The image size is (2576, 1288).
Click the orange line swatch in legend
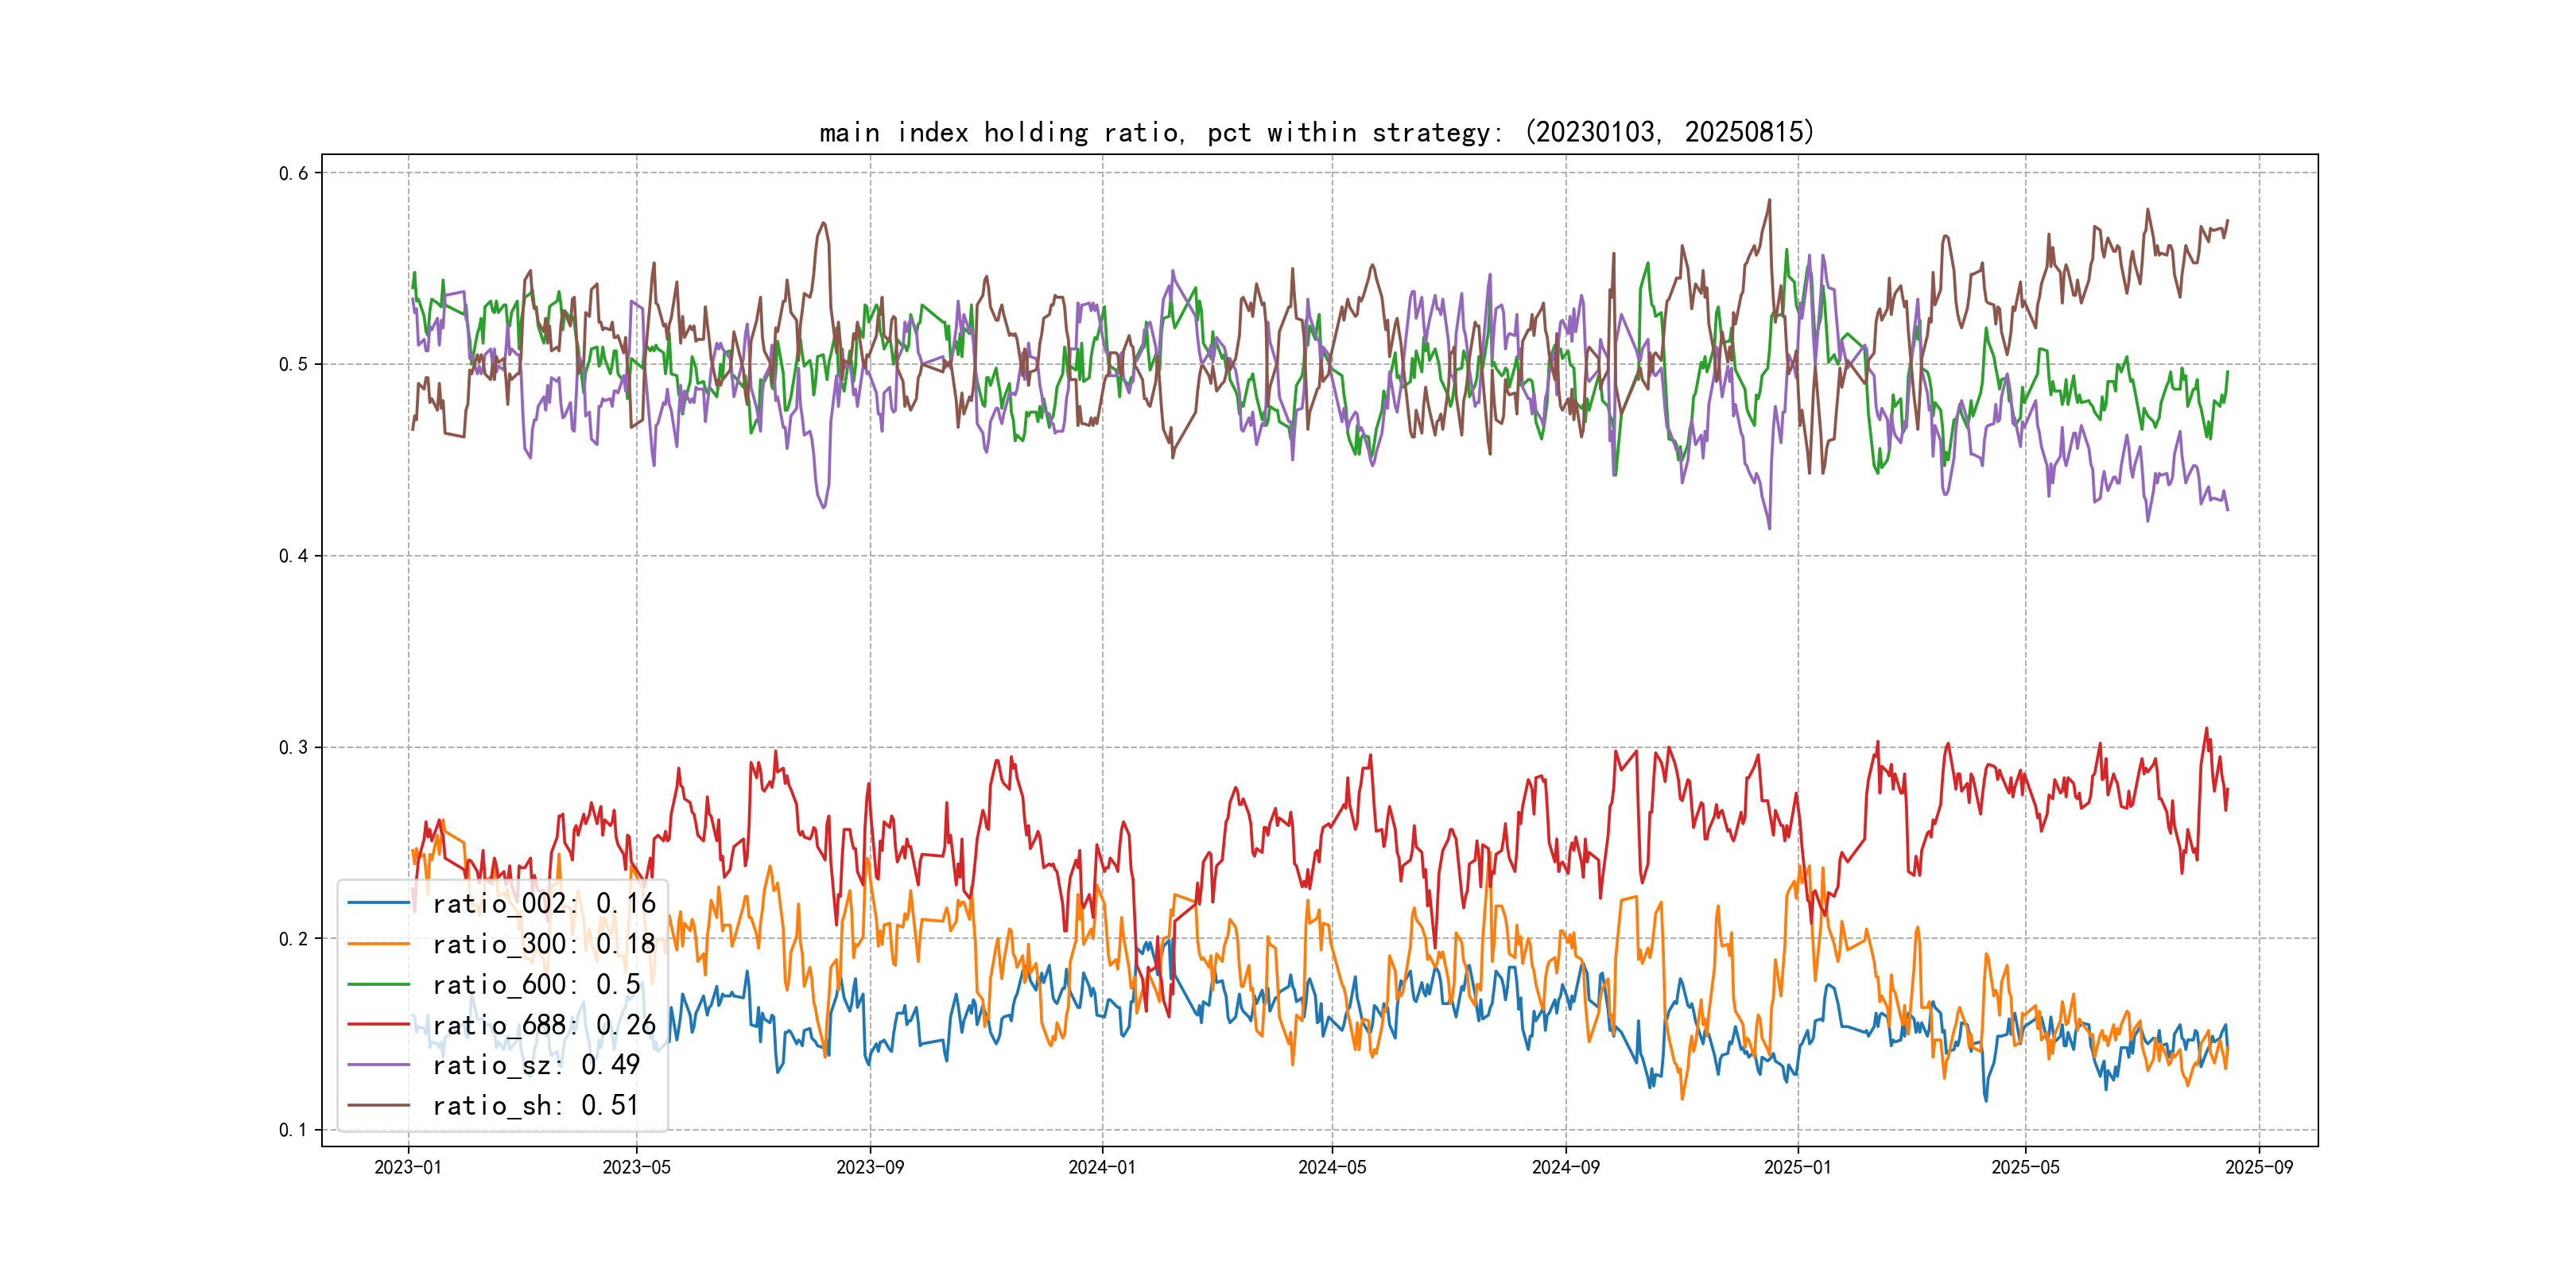[x=379, y=944]
